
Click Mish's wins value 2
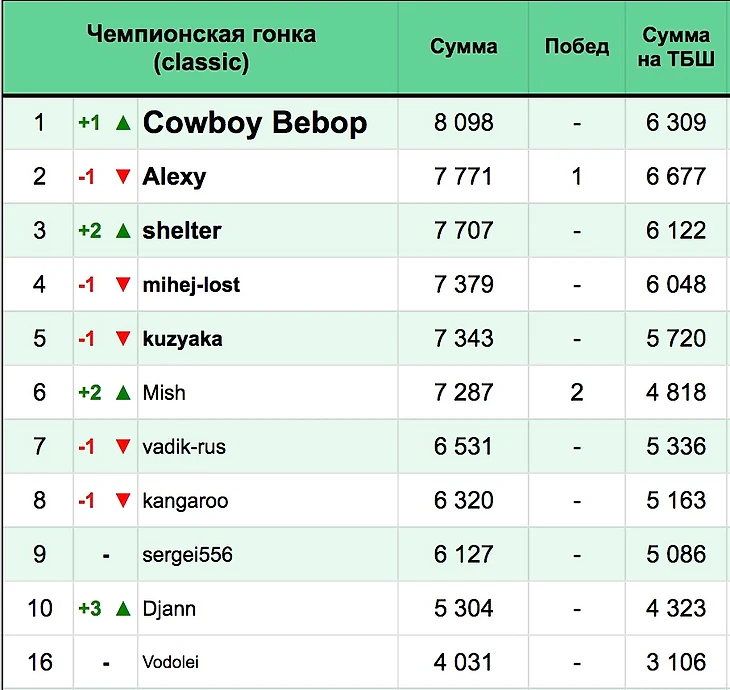577,392
